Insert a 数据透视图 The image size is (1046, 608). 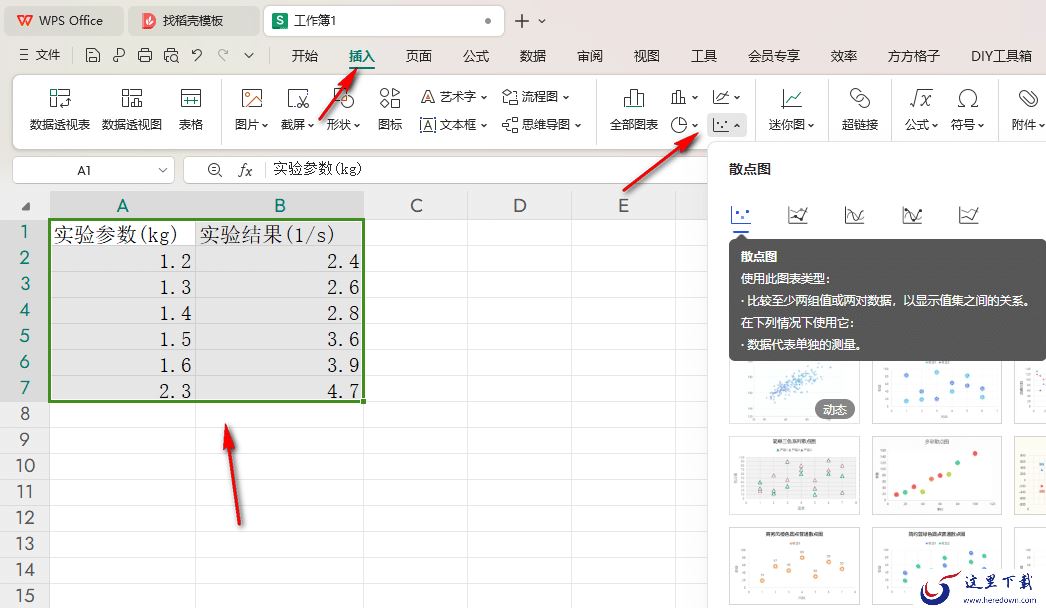pyautogui.click(x=132, y=109)
